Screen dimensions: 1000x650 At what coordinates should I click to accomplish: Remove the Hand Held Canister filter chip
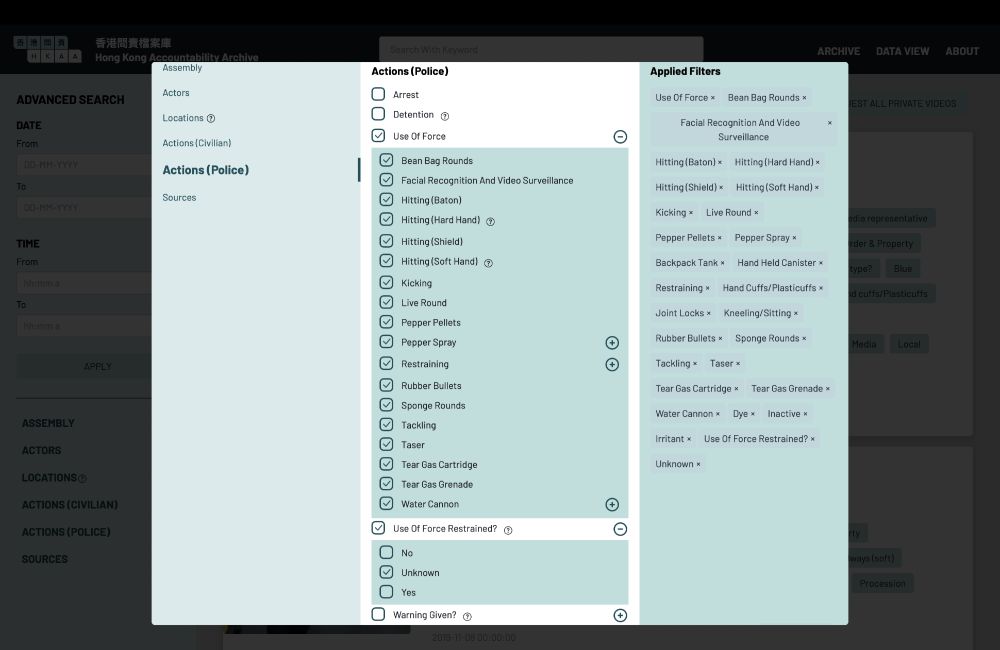click(821, 263)
